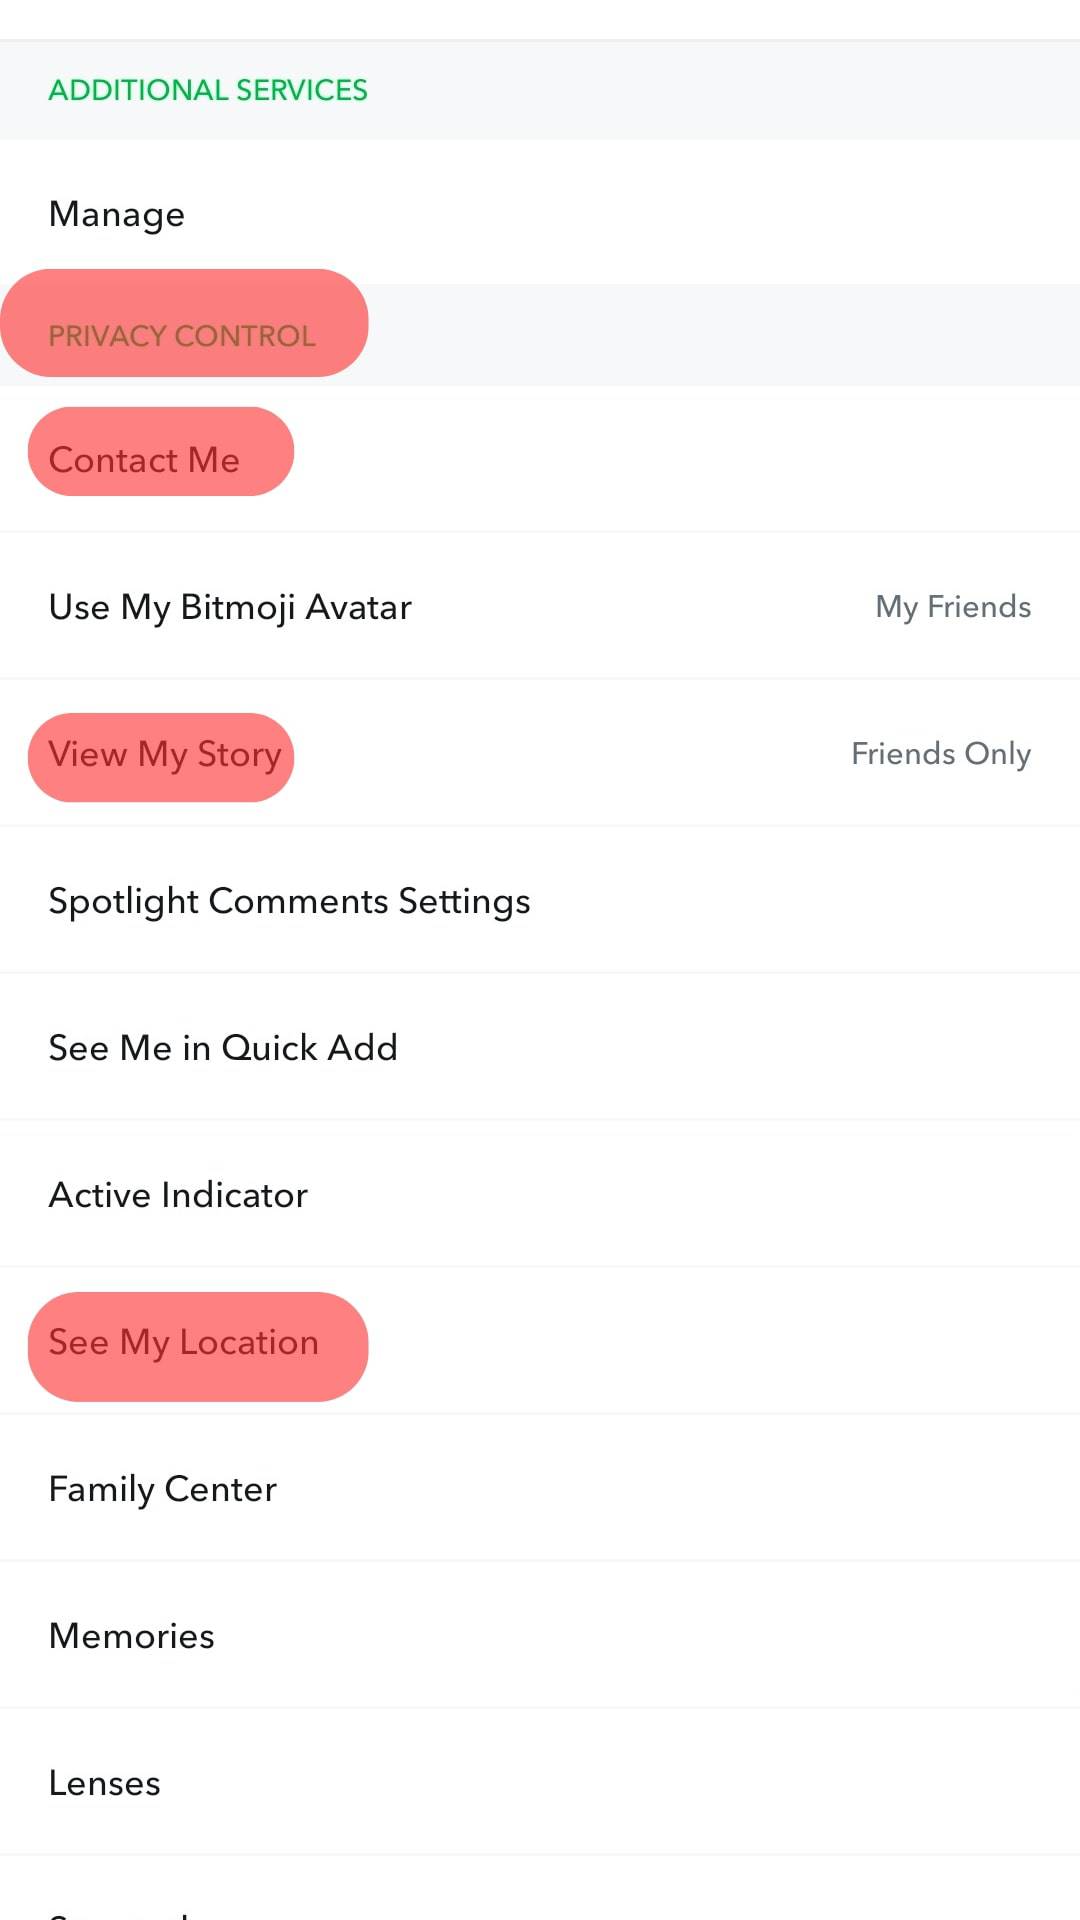
Task: Change the Friends Only story value
Action: (x=940, y=754)
